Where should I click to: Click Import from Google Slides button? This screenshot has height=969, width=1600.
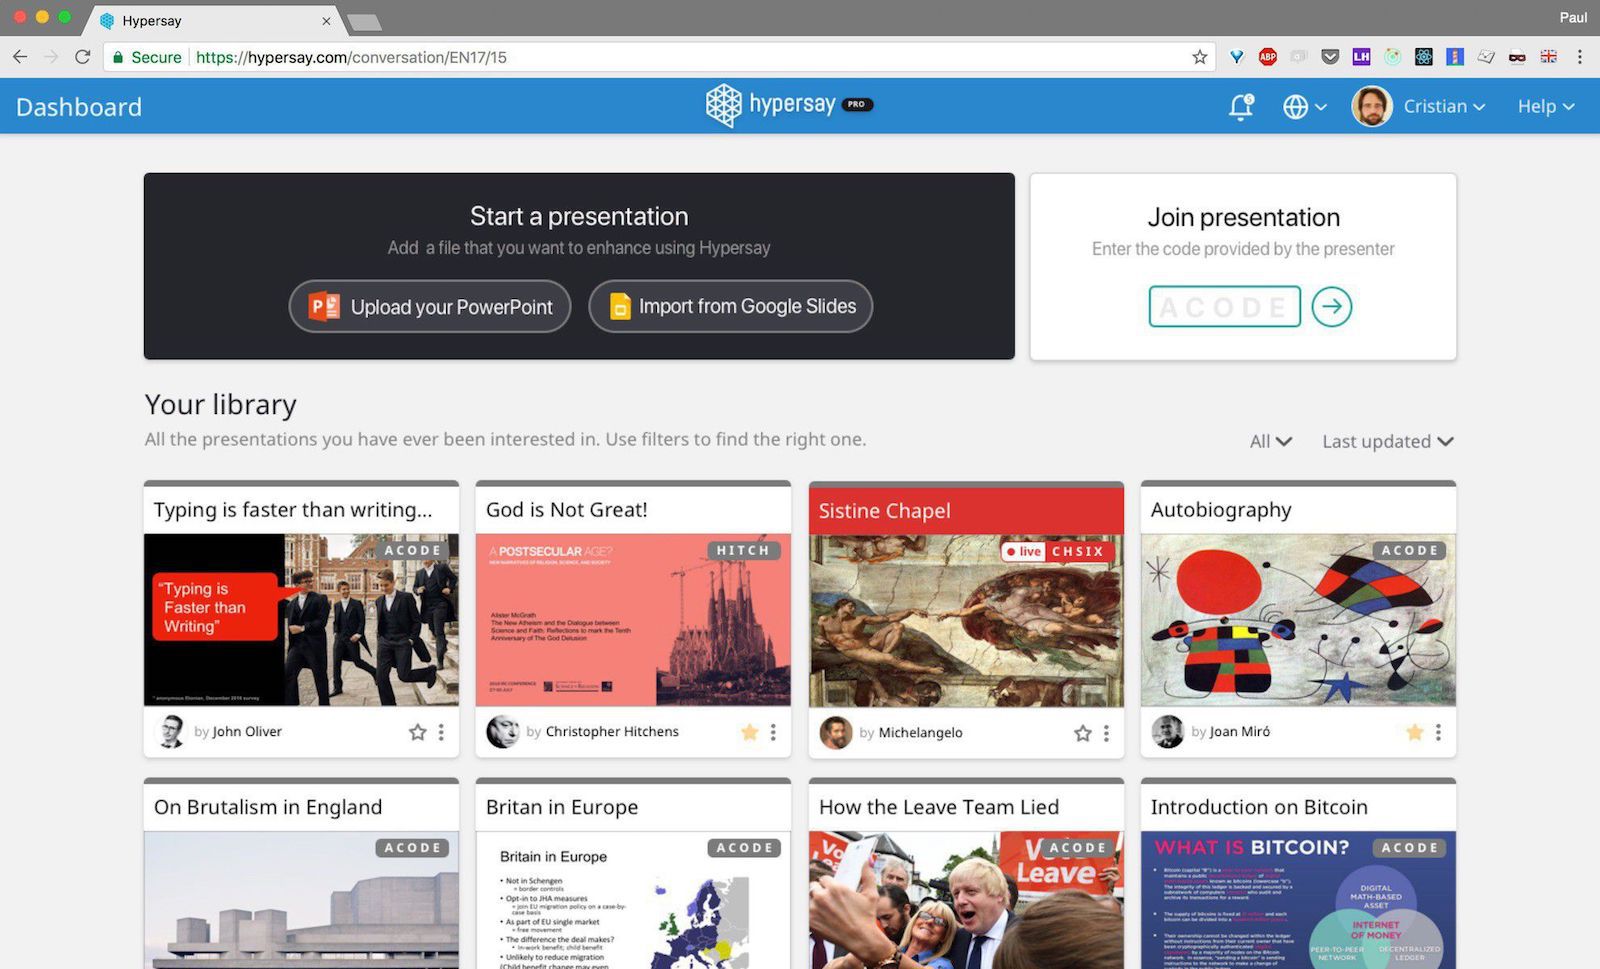[731, 306]
